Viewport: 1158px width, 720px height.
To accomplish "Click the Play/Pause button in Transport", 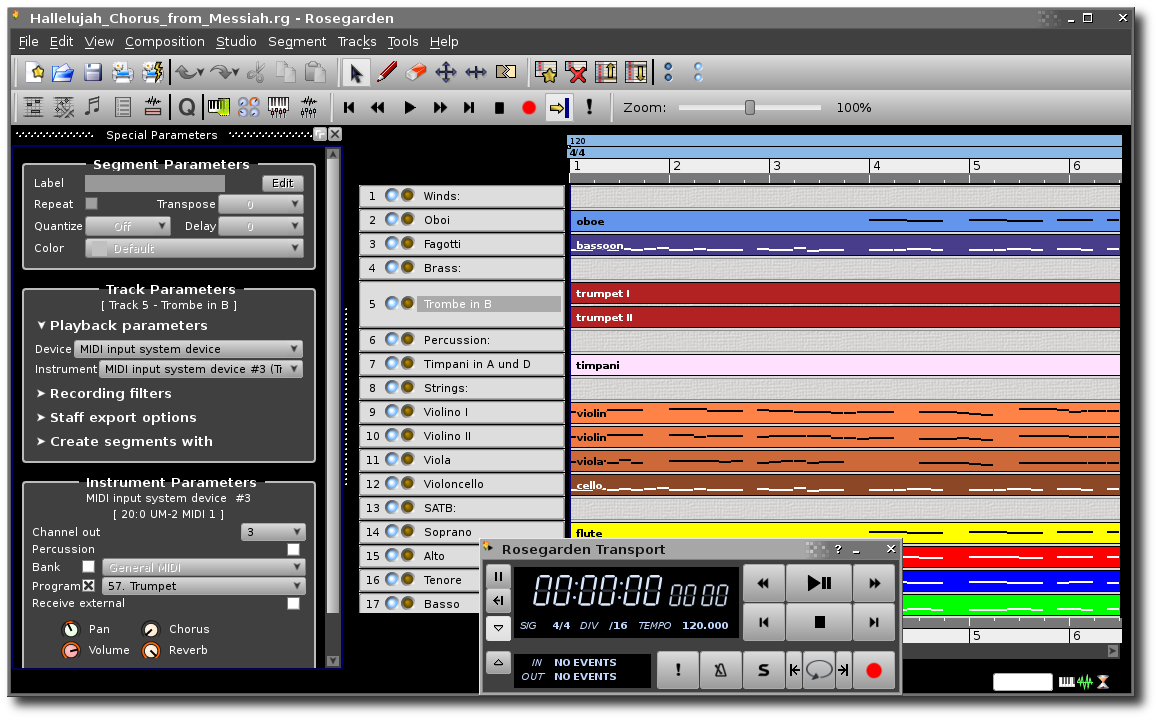I will point(819,582).
